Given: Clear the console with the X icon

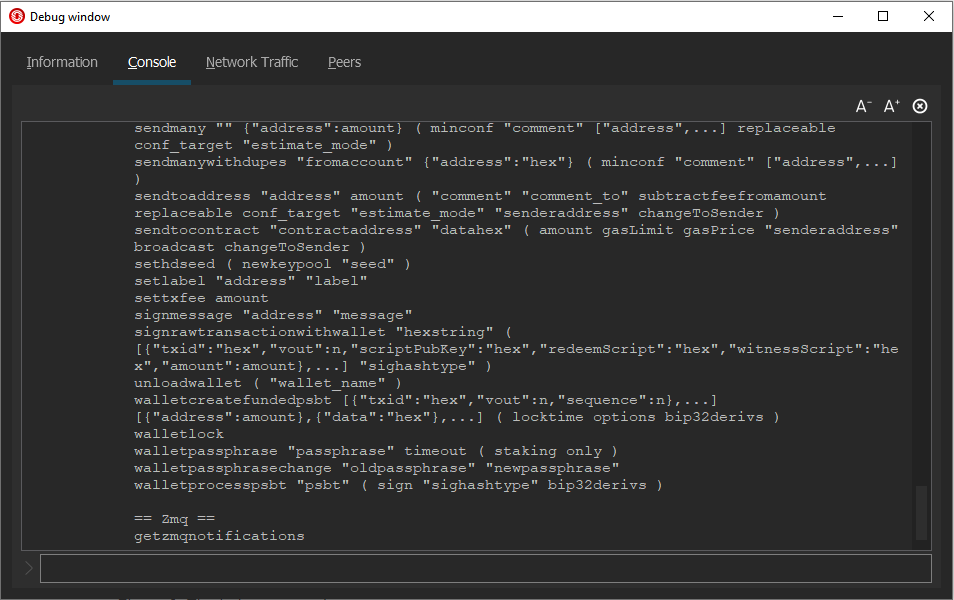Looking at the screenshot, I should pos(920,106).
